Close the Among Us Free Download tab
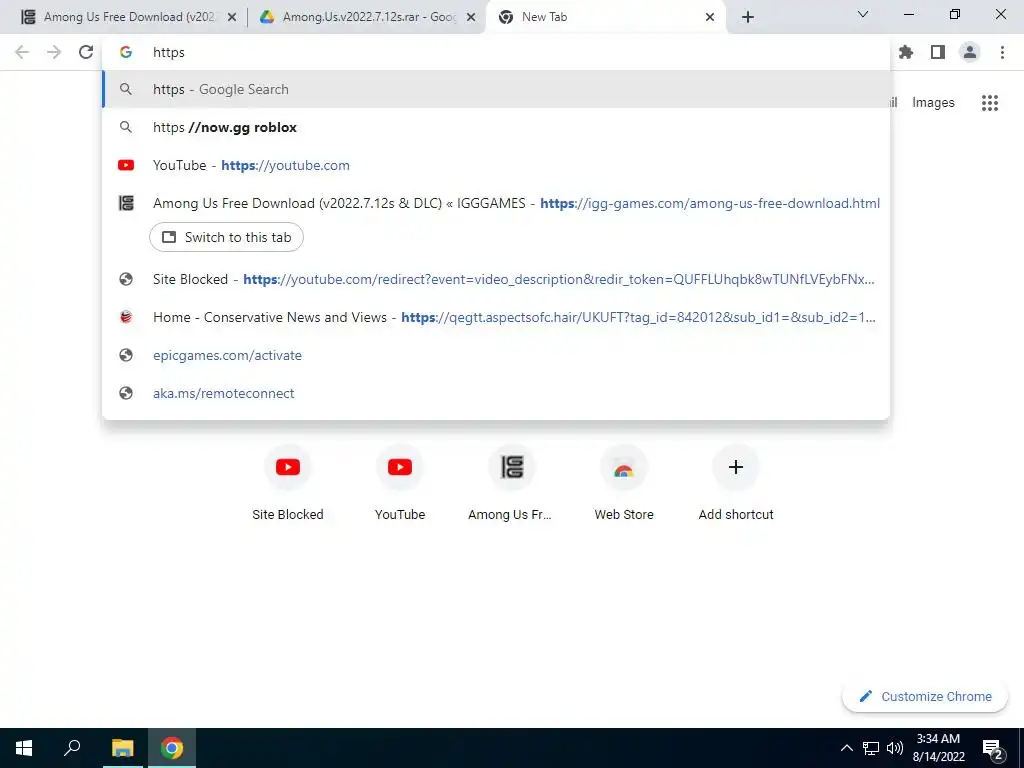The image size is (1024, 768). click(232, 17)
